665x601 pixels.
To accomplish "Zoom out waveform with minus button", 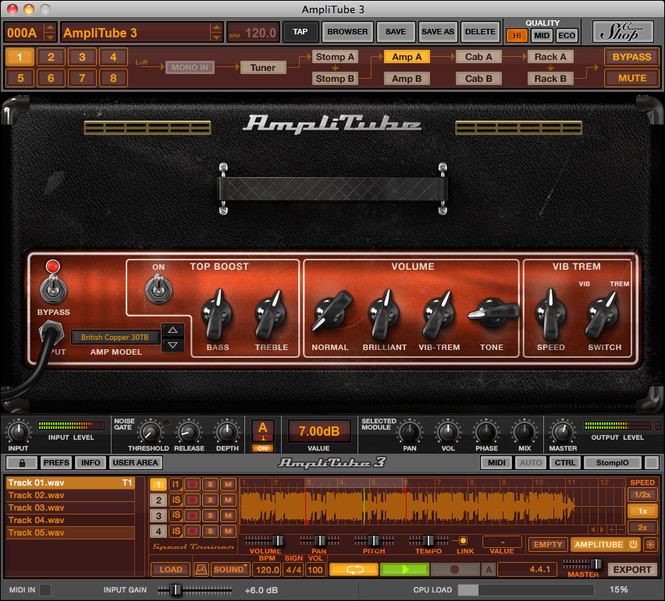I will [621, 529].
